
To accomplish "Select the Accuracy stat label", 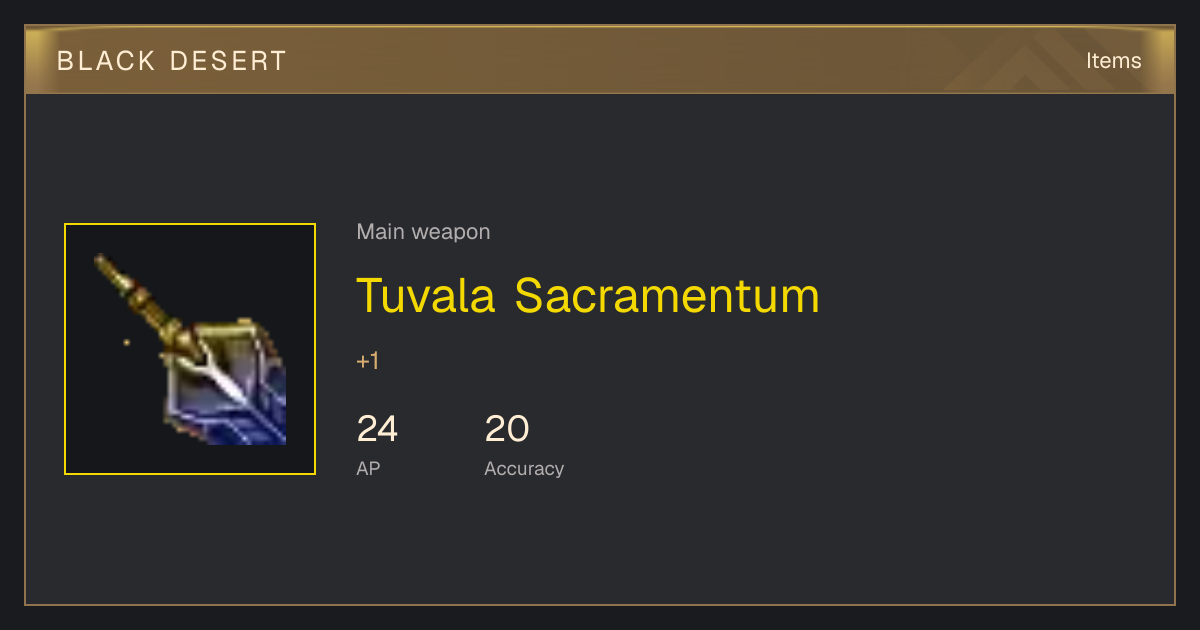I will point(524,468).
